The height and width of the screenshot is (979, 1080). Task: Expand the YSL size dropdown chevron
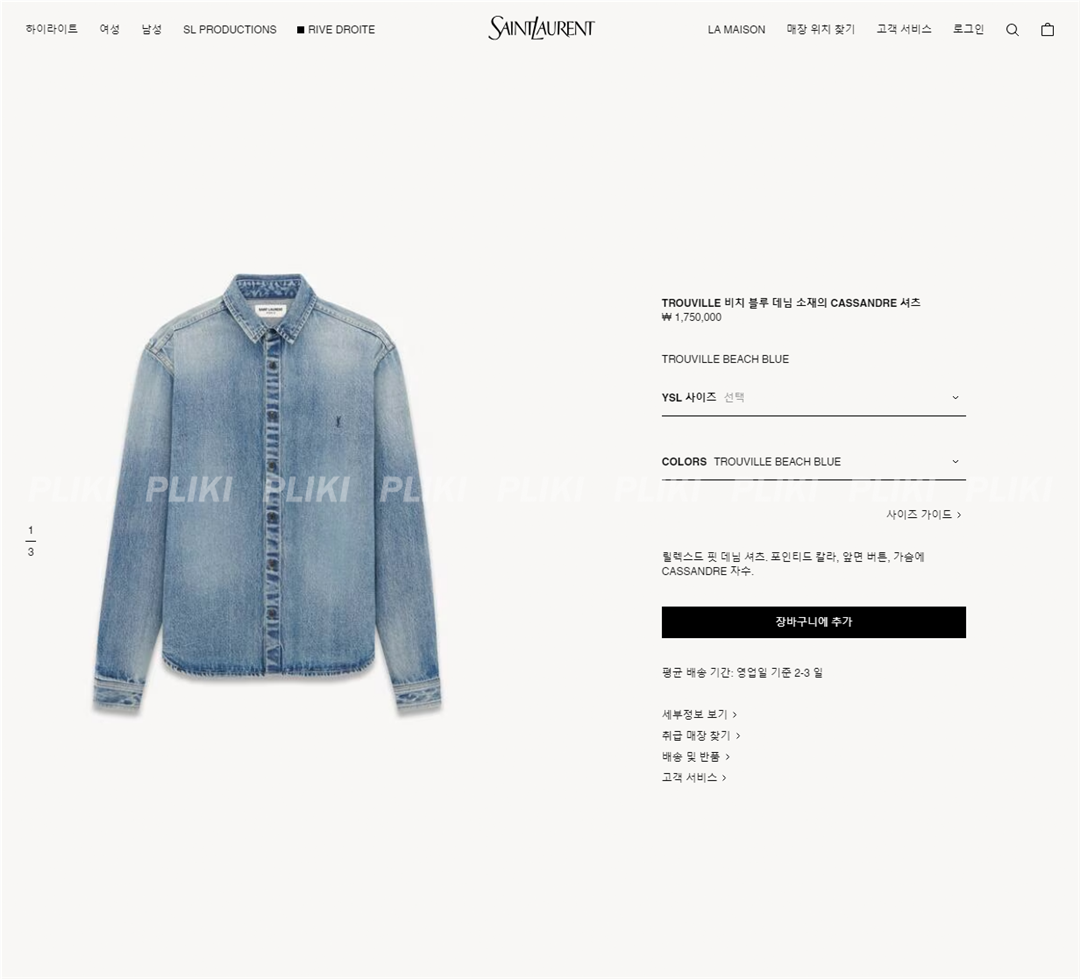[955, 398]
